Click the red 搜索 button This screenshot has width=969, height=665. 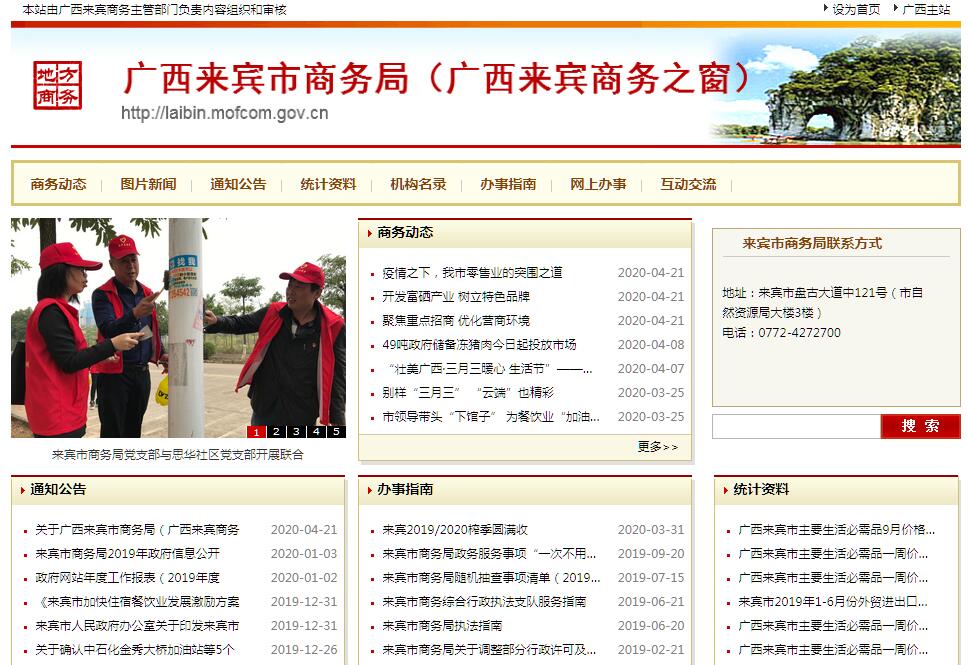coord(920,426)
